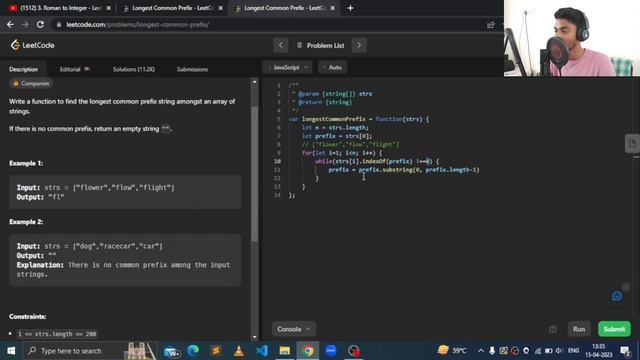Open the notes icon at editor's right edge
The height and width of the screenshot is (360, 640).
pyautogui.click(x=632, y=144)
